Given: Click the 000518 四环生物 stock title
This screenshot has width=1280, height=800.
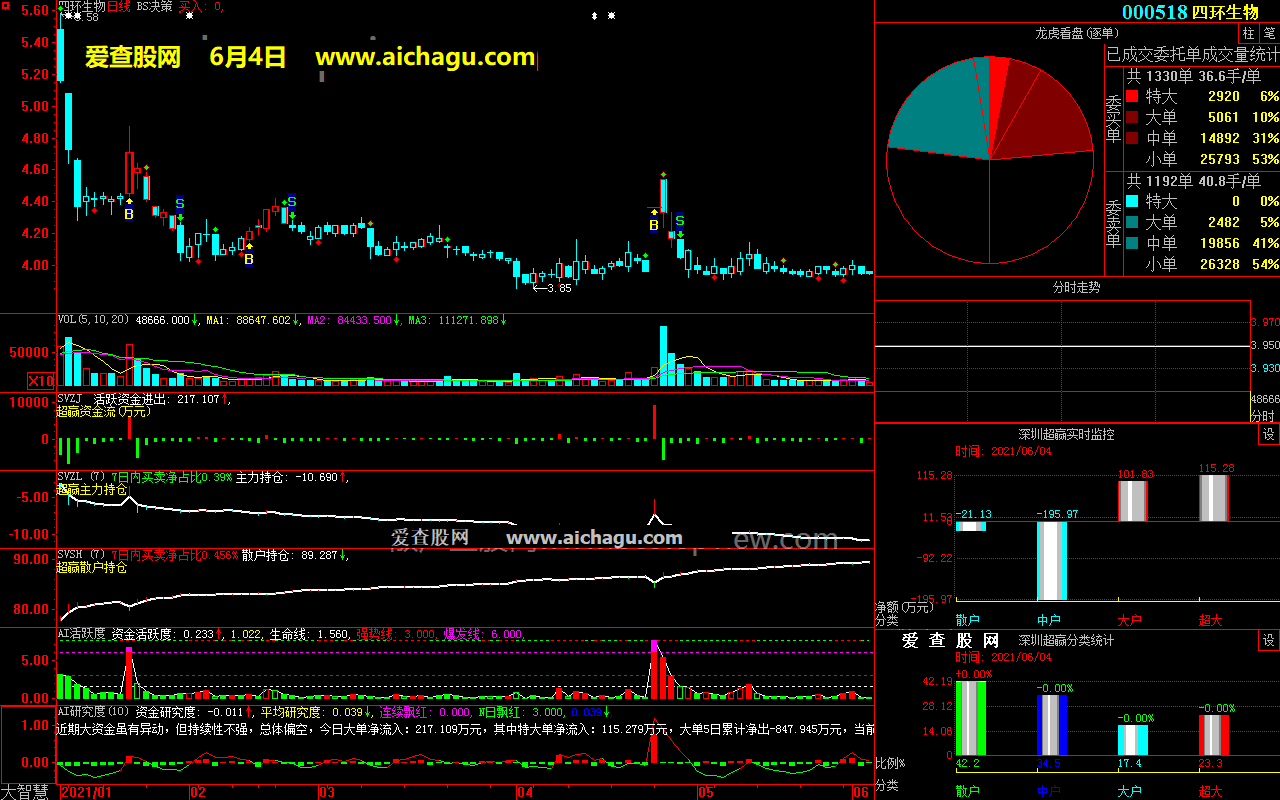Looking at the screenshot, I should coord(1190,12).
